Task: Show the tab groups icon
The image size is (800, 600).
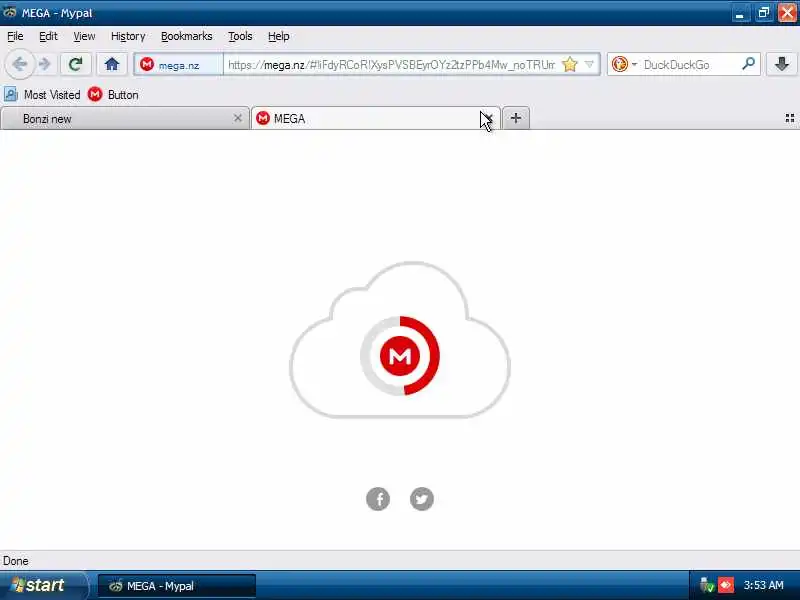Action: click(x=789, y=118)
